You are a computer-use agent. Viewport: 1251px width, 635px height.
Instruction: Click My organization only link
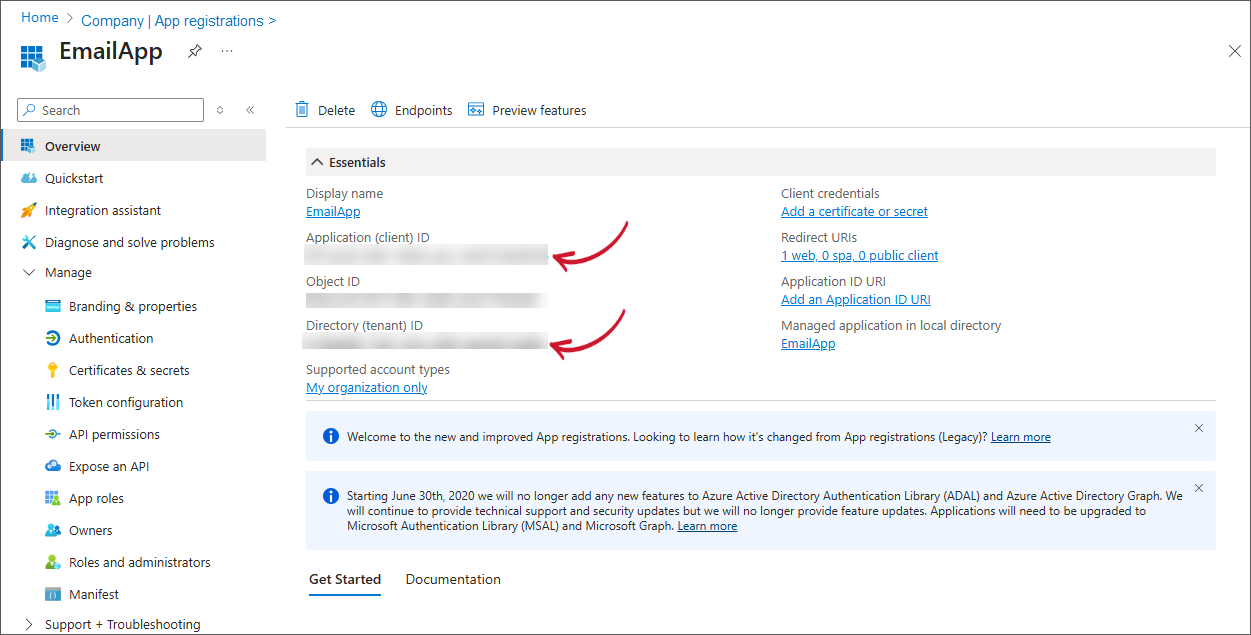pos(367,388)
